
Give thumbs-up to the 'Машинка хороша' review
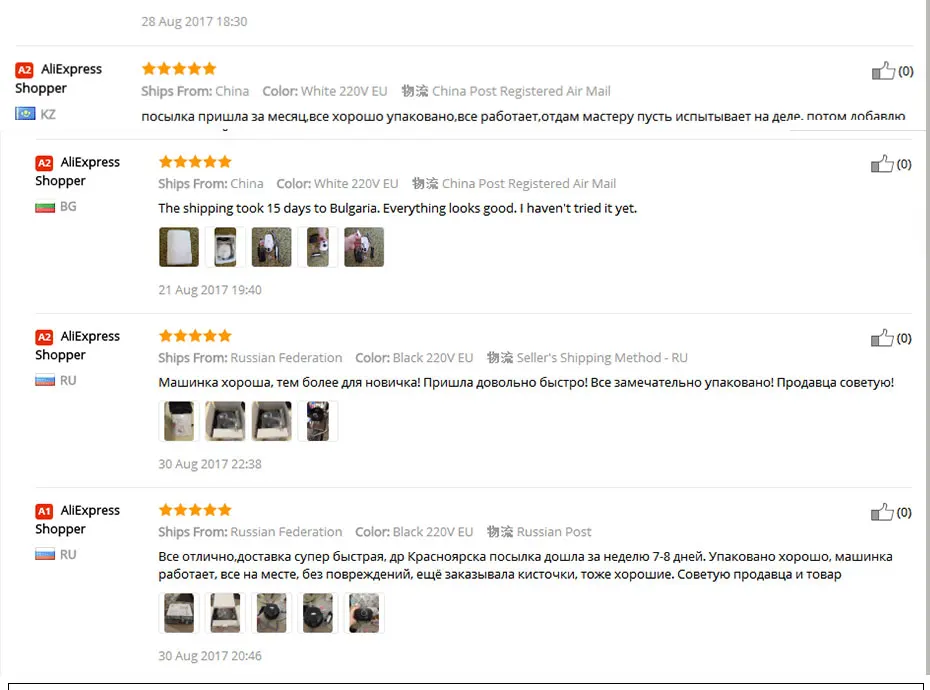(882, 338)
